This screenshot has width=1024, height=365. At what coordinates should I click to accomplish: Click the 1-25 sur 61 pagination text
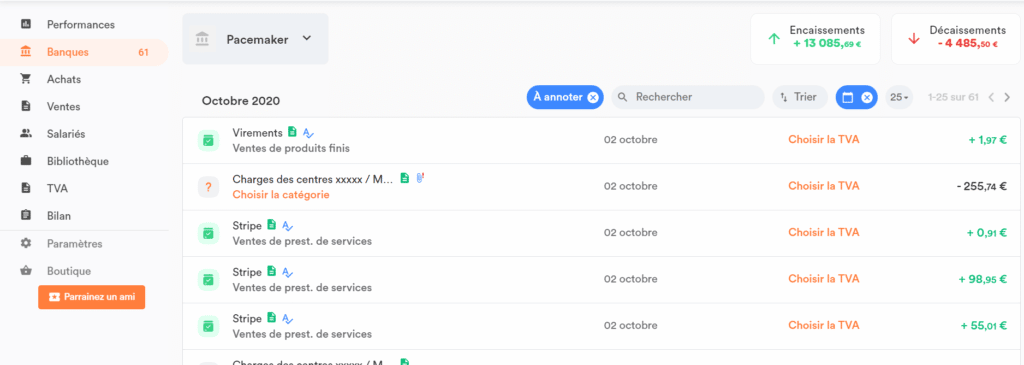[953, 97]
